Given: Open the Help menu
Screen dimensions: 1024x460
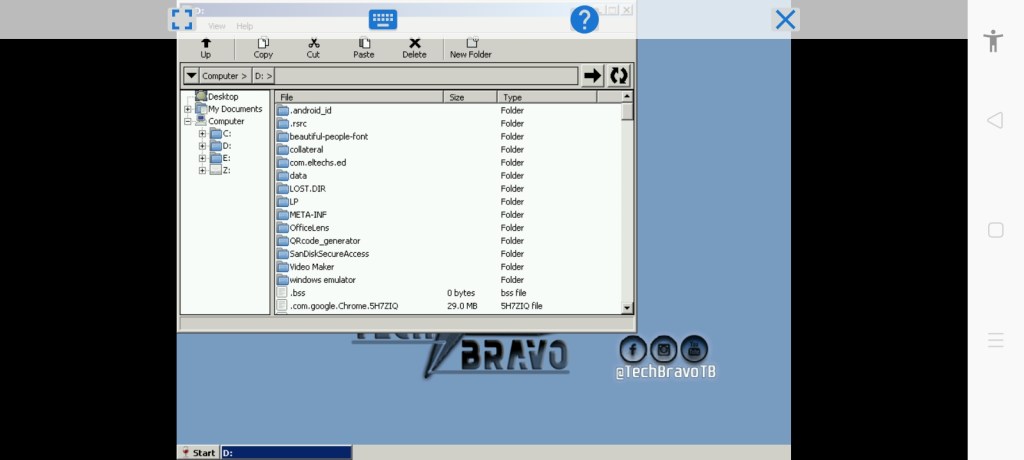Looking at the screenshot, I should pyautogui.click(x=245, y=26).
